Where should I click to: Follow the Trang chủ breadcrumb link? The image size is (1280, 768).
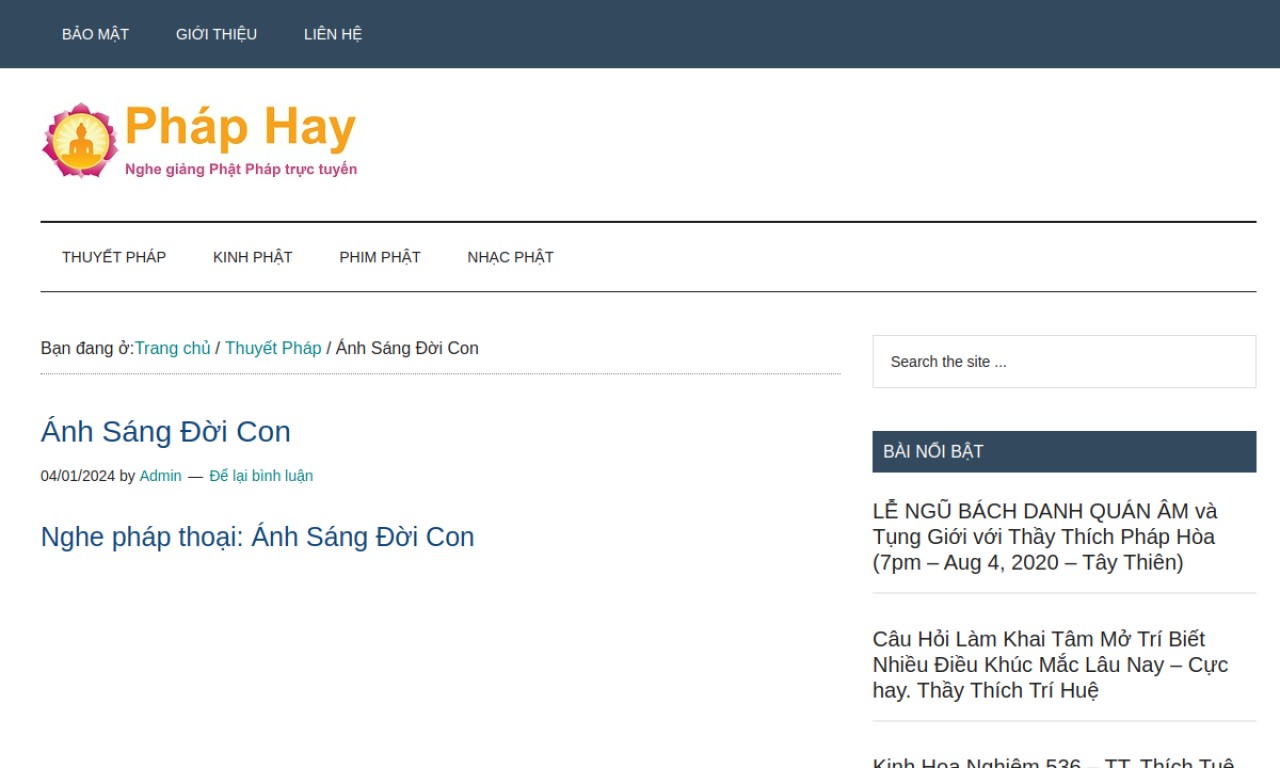point(173,348)
